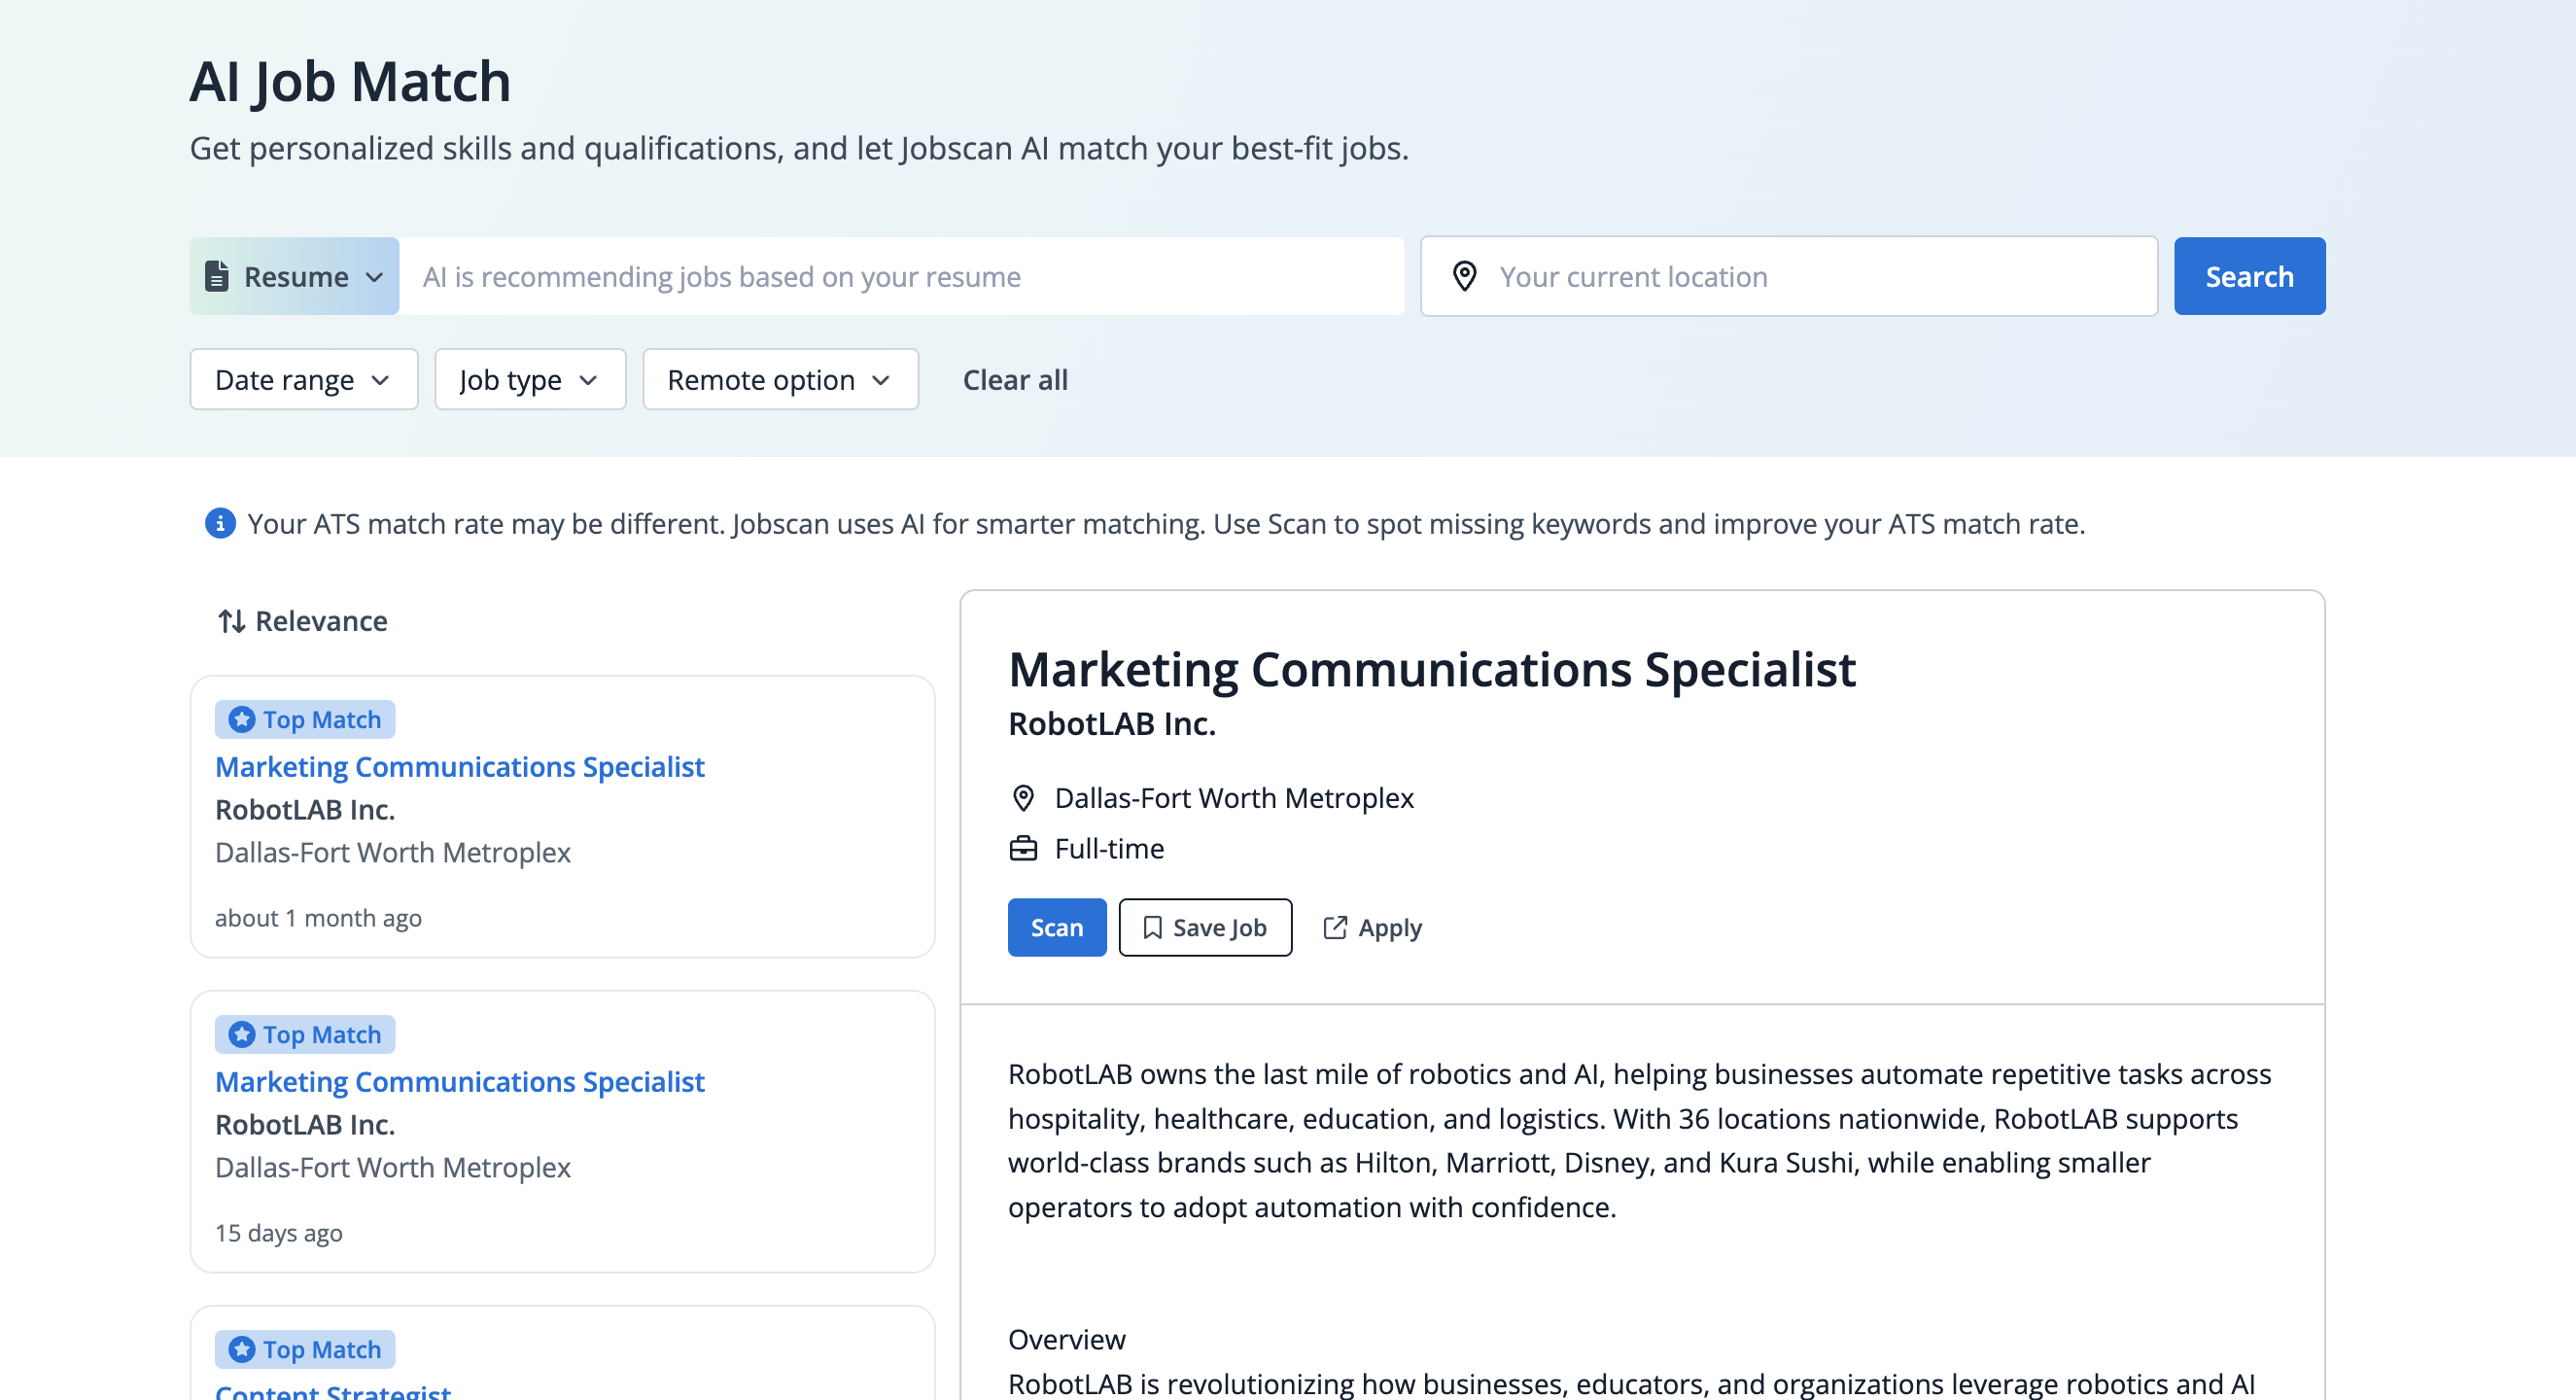The height and width of the screenshot is (1400, 2576).
Task: Click the resume document icon
Action: tap(217, 276)
